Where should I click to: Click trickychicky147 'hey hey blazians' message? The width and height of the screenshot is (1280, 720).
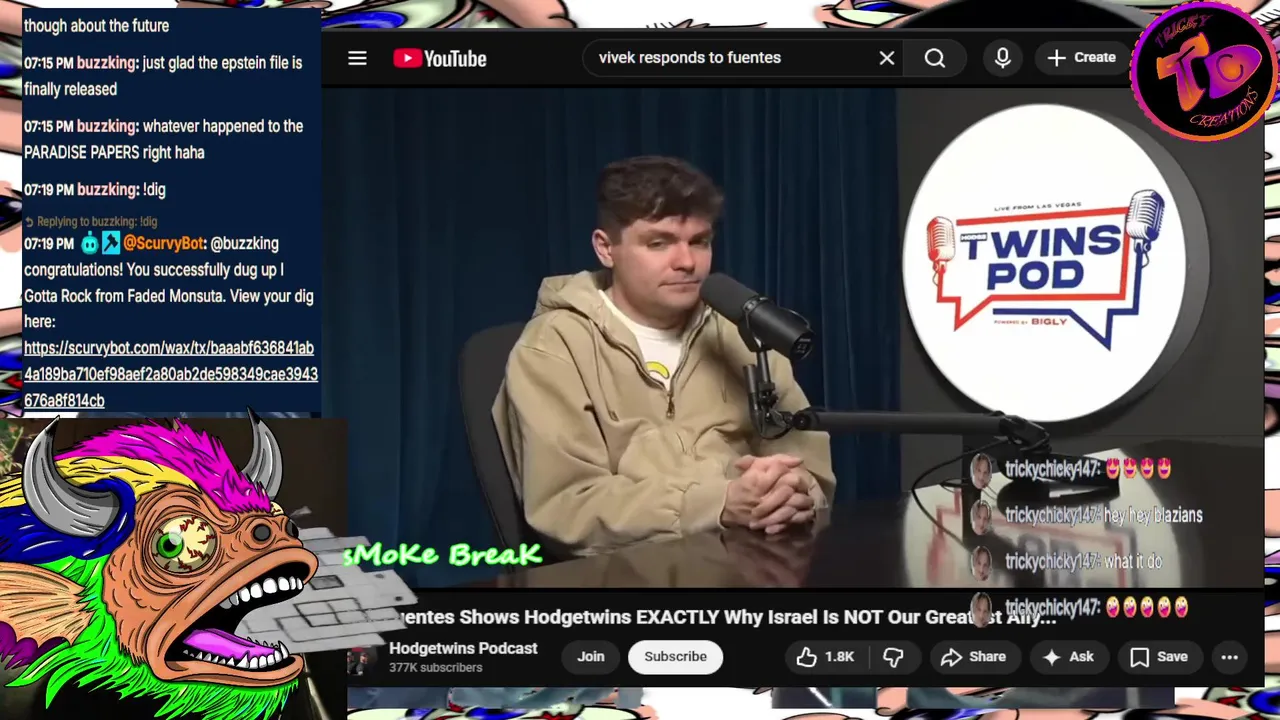point(1104,515)
